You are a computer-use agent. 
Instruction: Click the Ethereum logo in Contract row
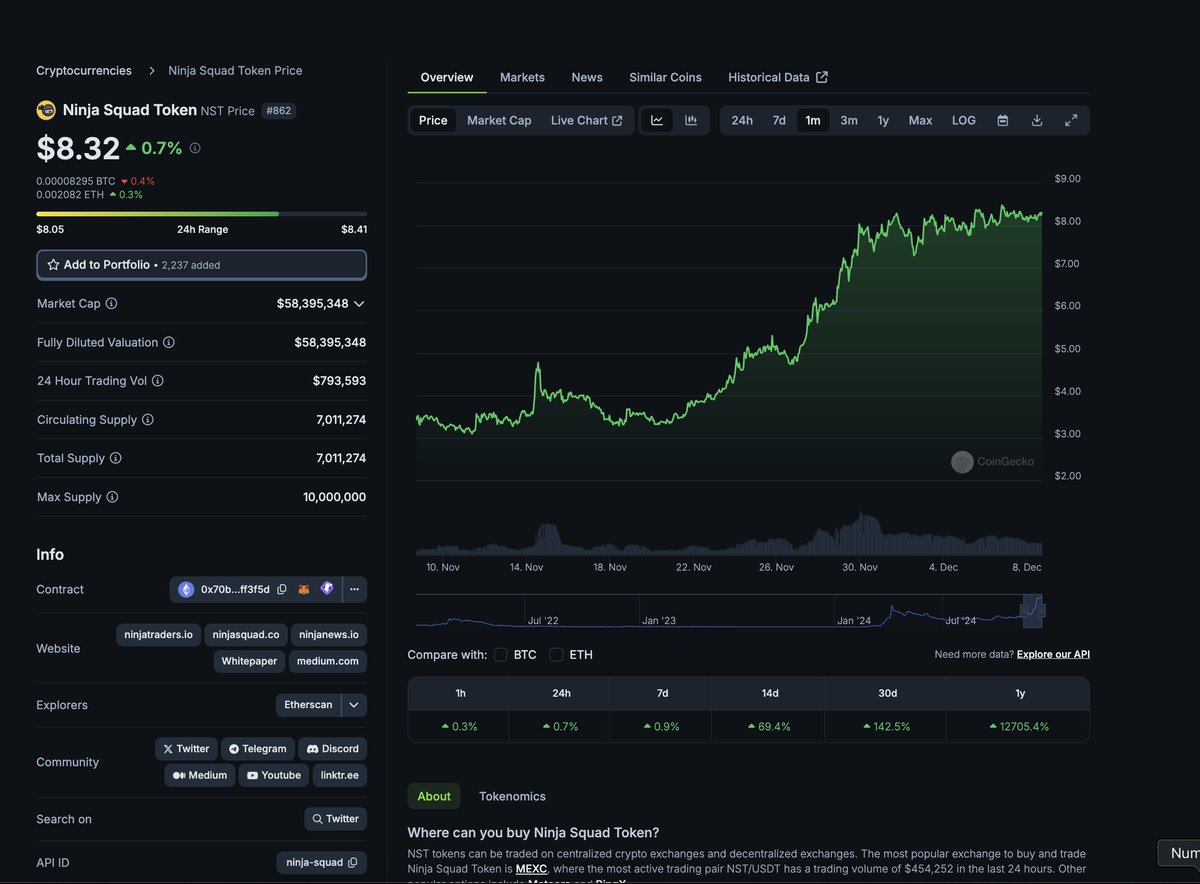pyautogui.click(x=186, y=590)
